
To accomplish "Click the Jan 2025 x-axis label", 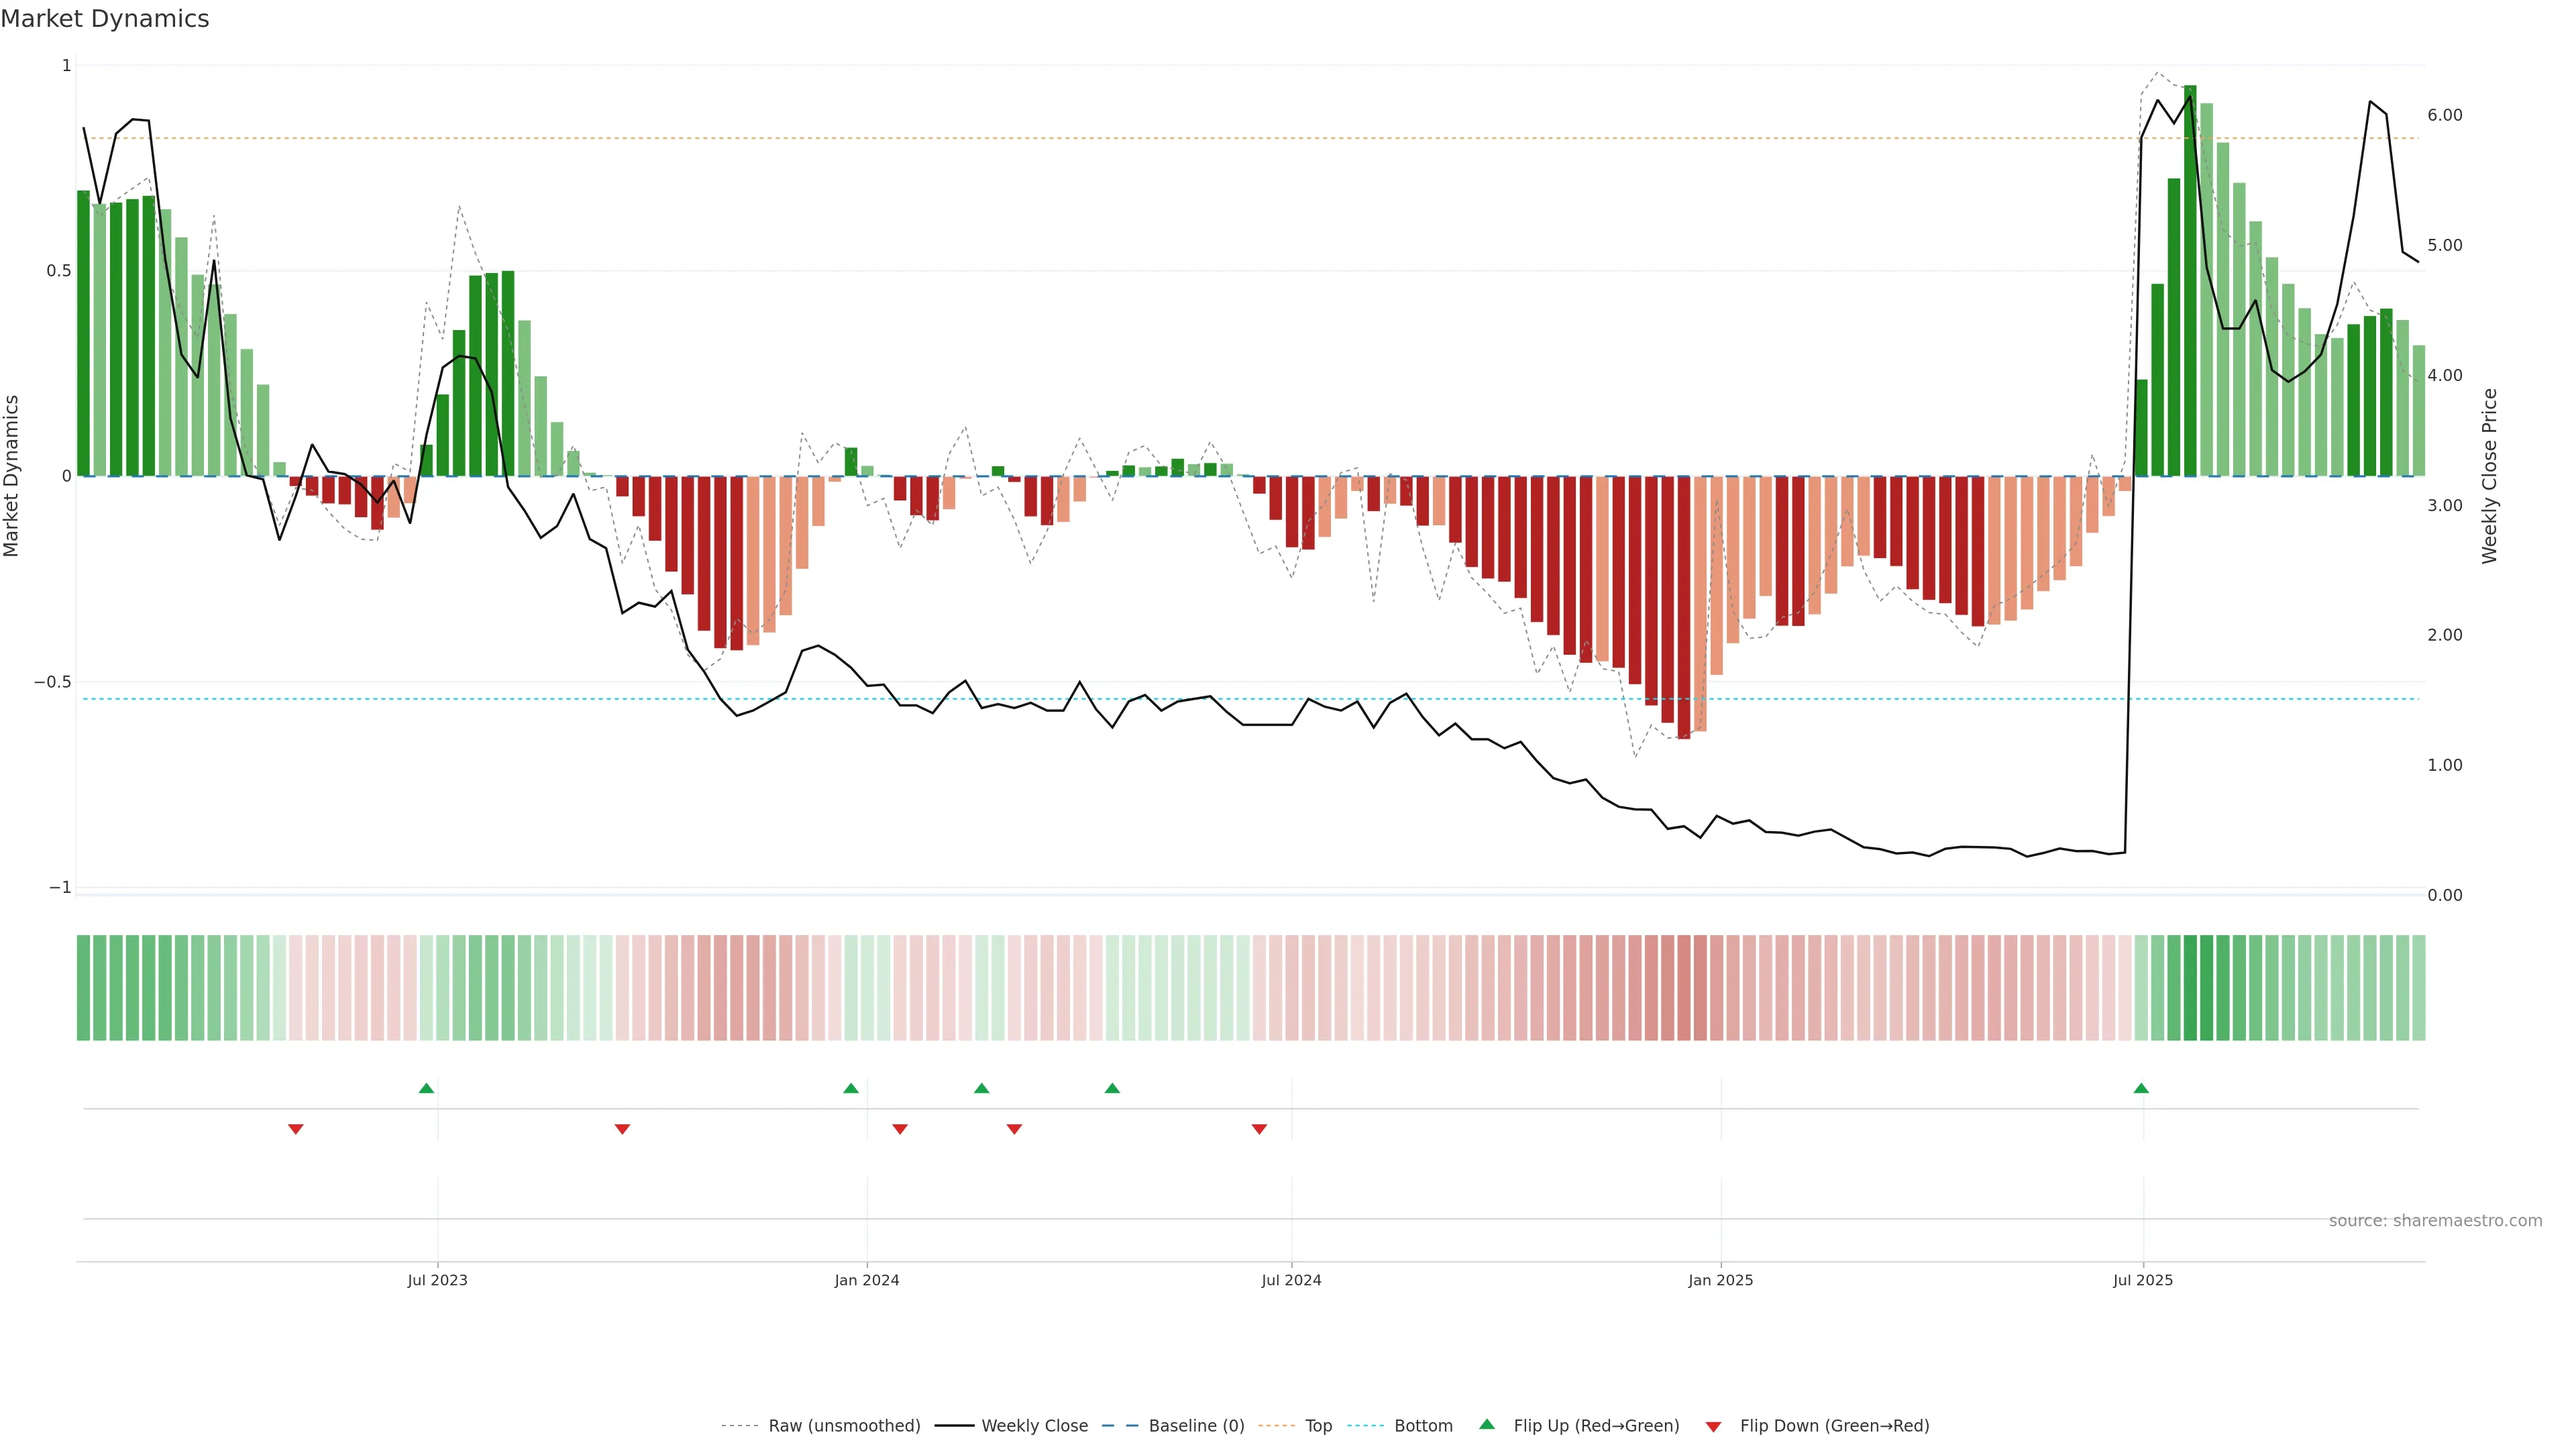I will (x=1720, y=1280).
